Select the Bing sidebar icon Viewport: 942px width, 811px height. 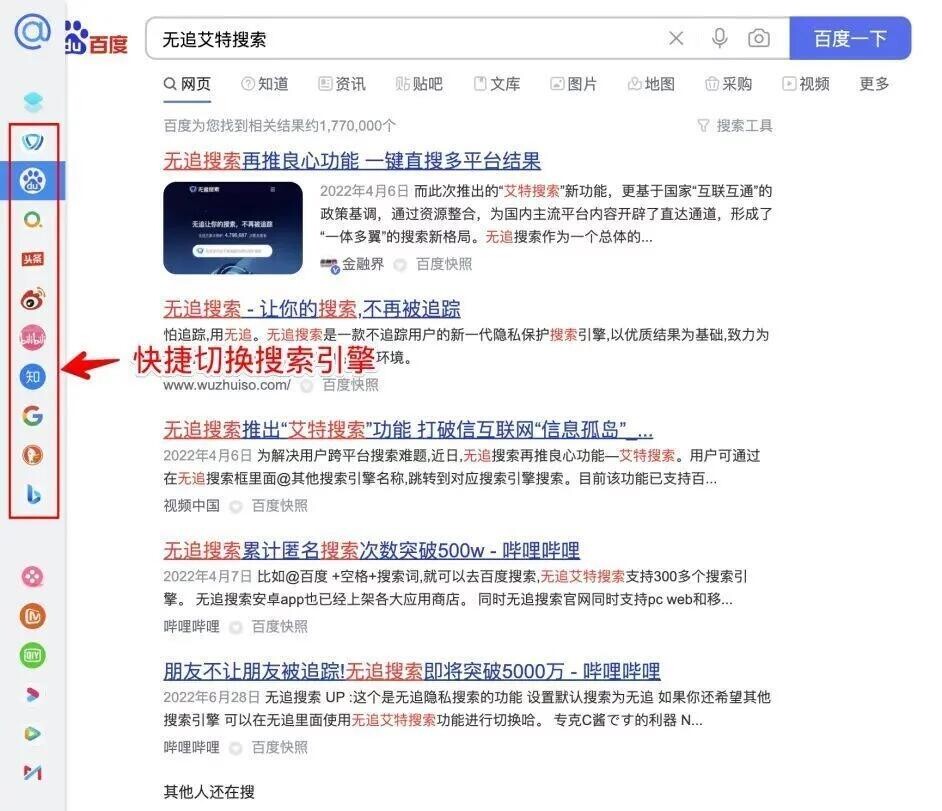coord(34,494)
